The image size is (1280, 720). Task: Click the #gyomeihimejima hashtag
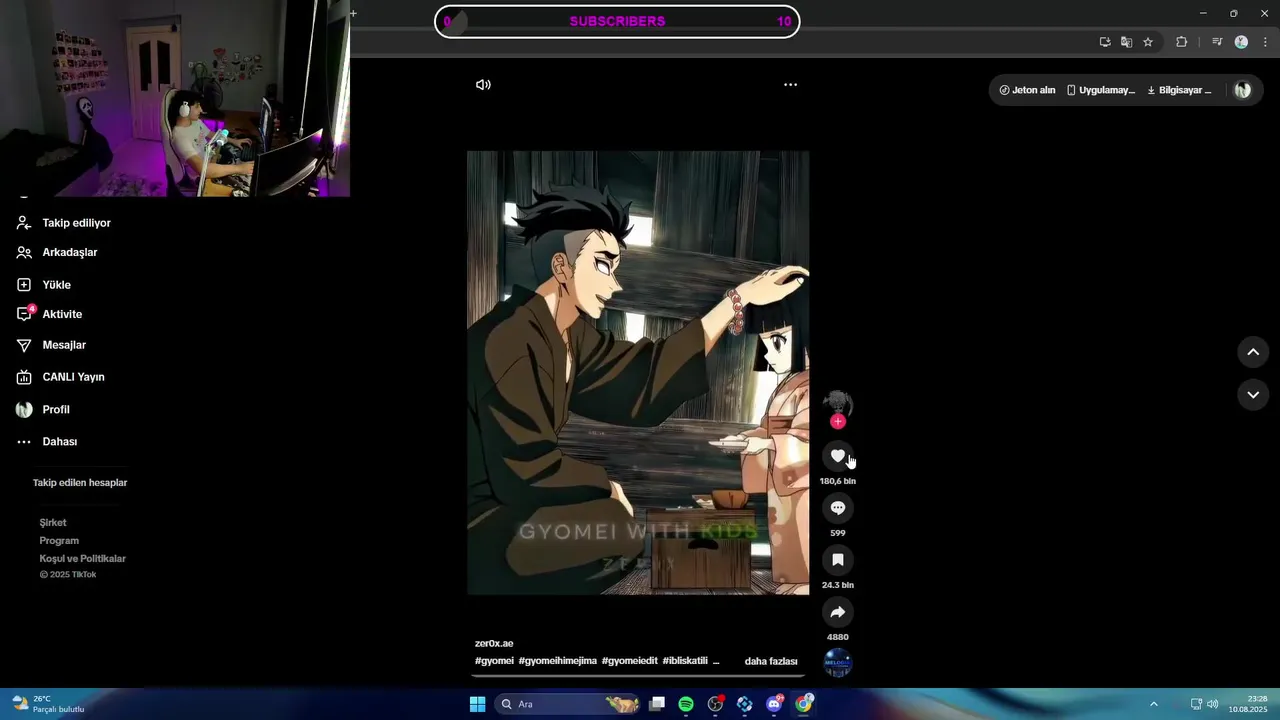click(x=557, y=661)
